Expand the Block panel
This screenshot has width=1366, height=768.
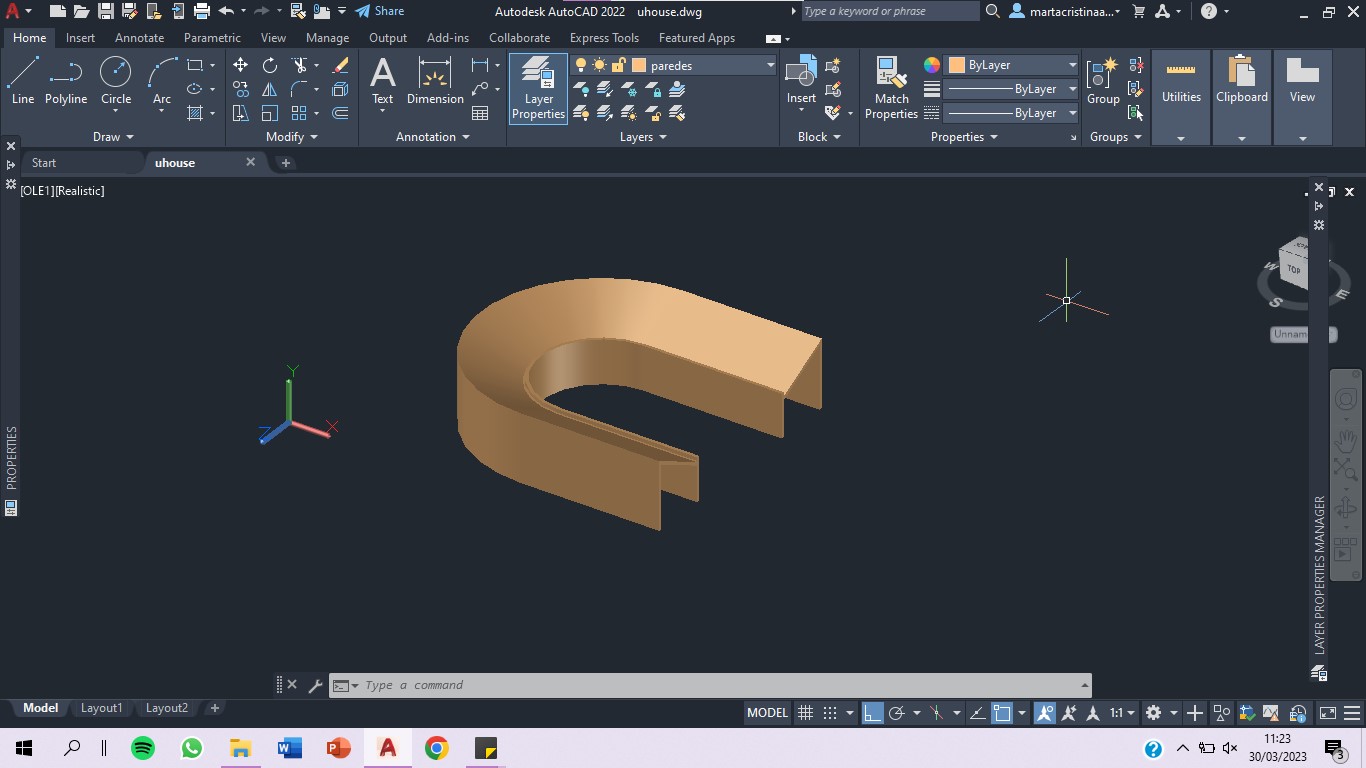[819, 137]
